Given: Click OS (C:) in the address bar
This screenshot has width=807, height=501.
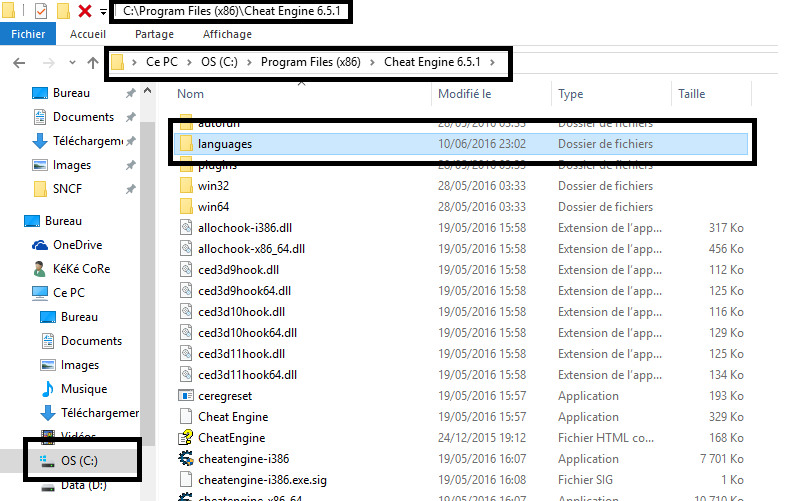Looking at the screenshot, I should point(219,62).
